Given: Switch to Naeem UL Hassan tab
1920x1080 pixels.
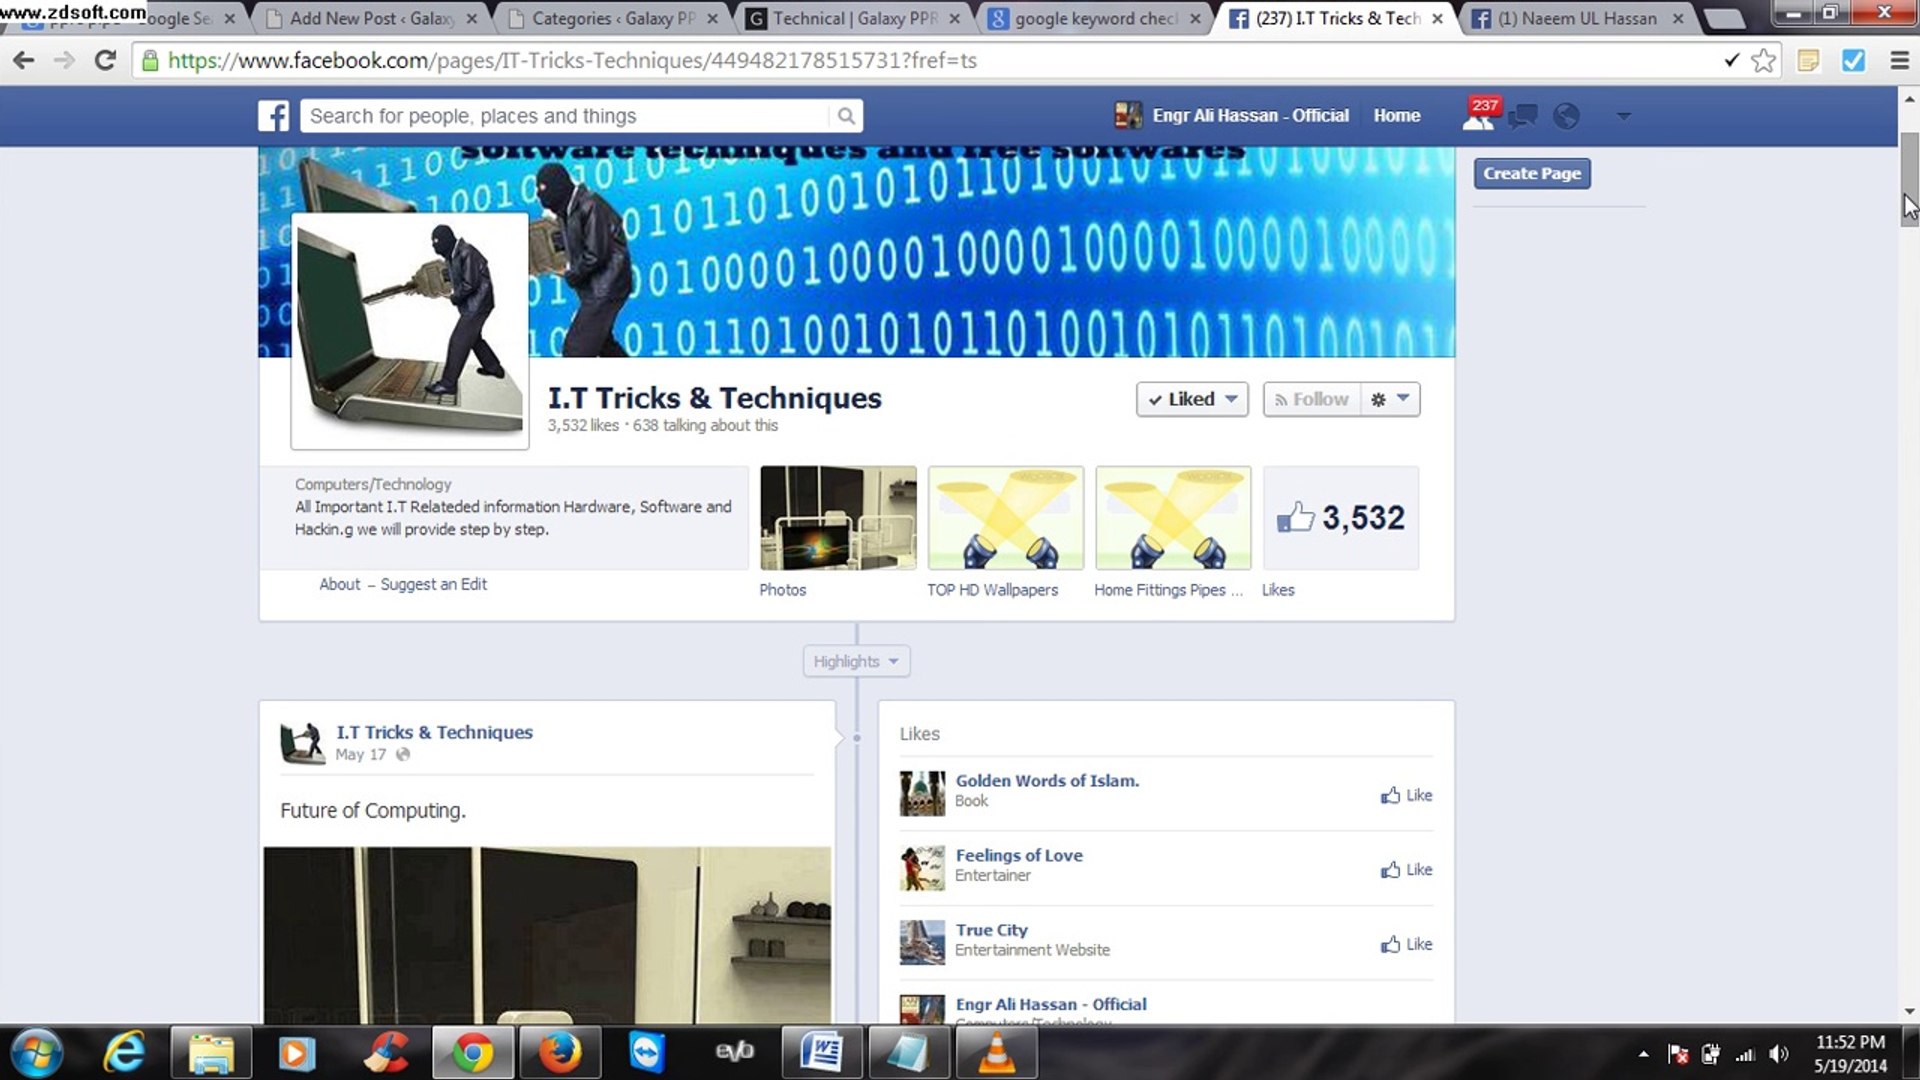Looking at the screenshot, I should [x=1575, y=18].
